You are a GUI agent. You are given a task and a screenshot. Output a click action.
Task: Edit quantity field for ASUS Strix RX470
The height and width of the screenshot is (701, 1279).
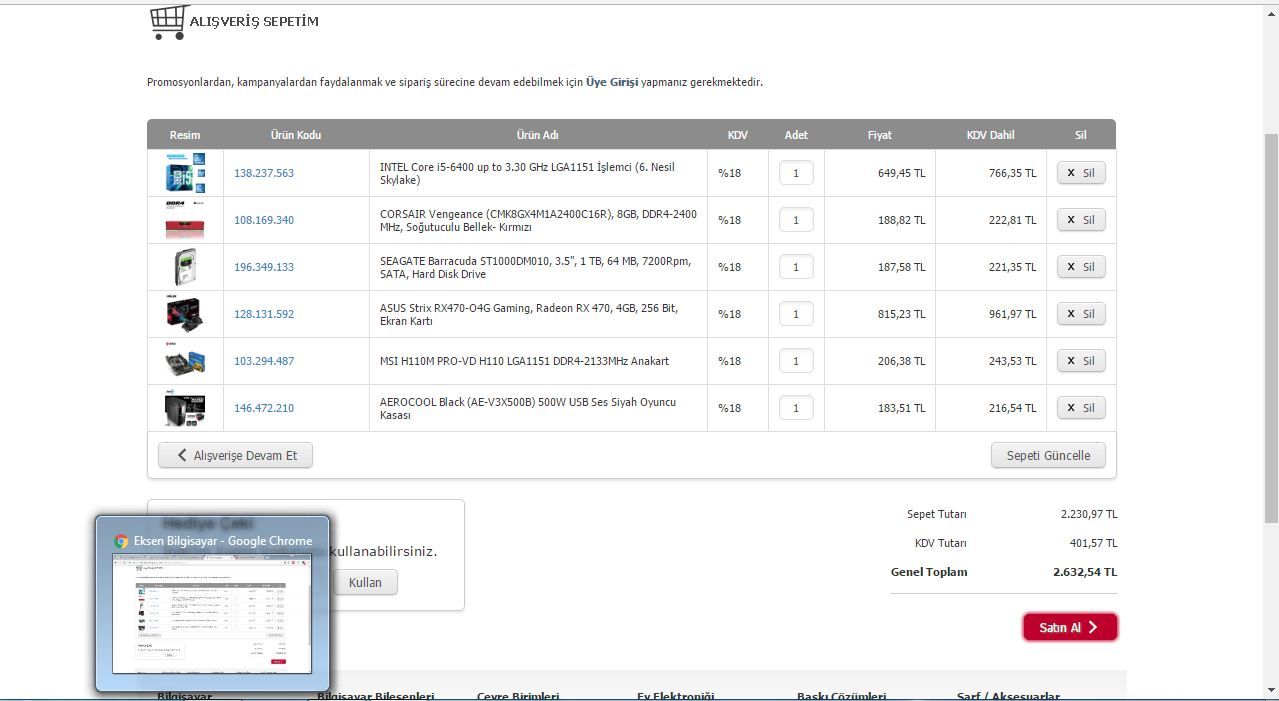[796, 314]
